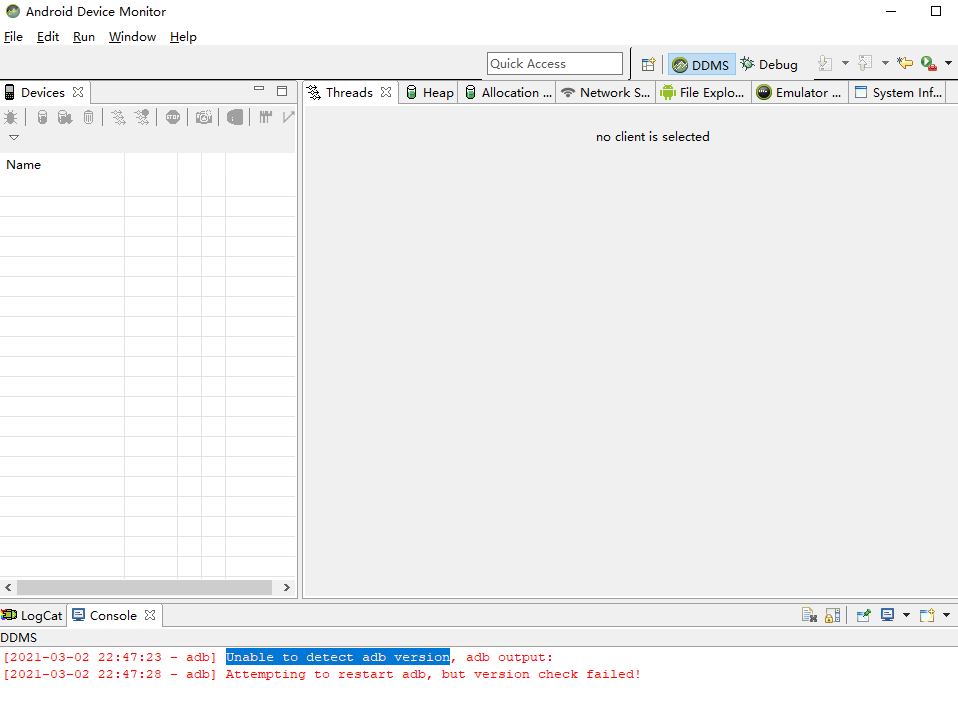Click the DDMS console label
958x703 pixels.
[18, 638]
